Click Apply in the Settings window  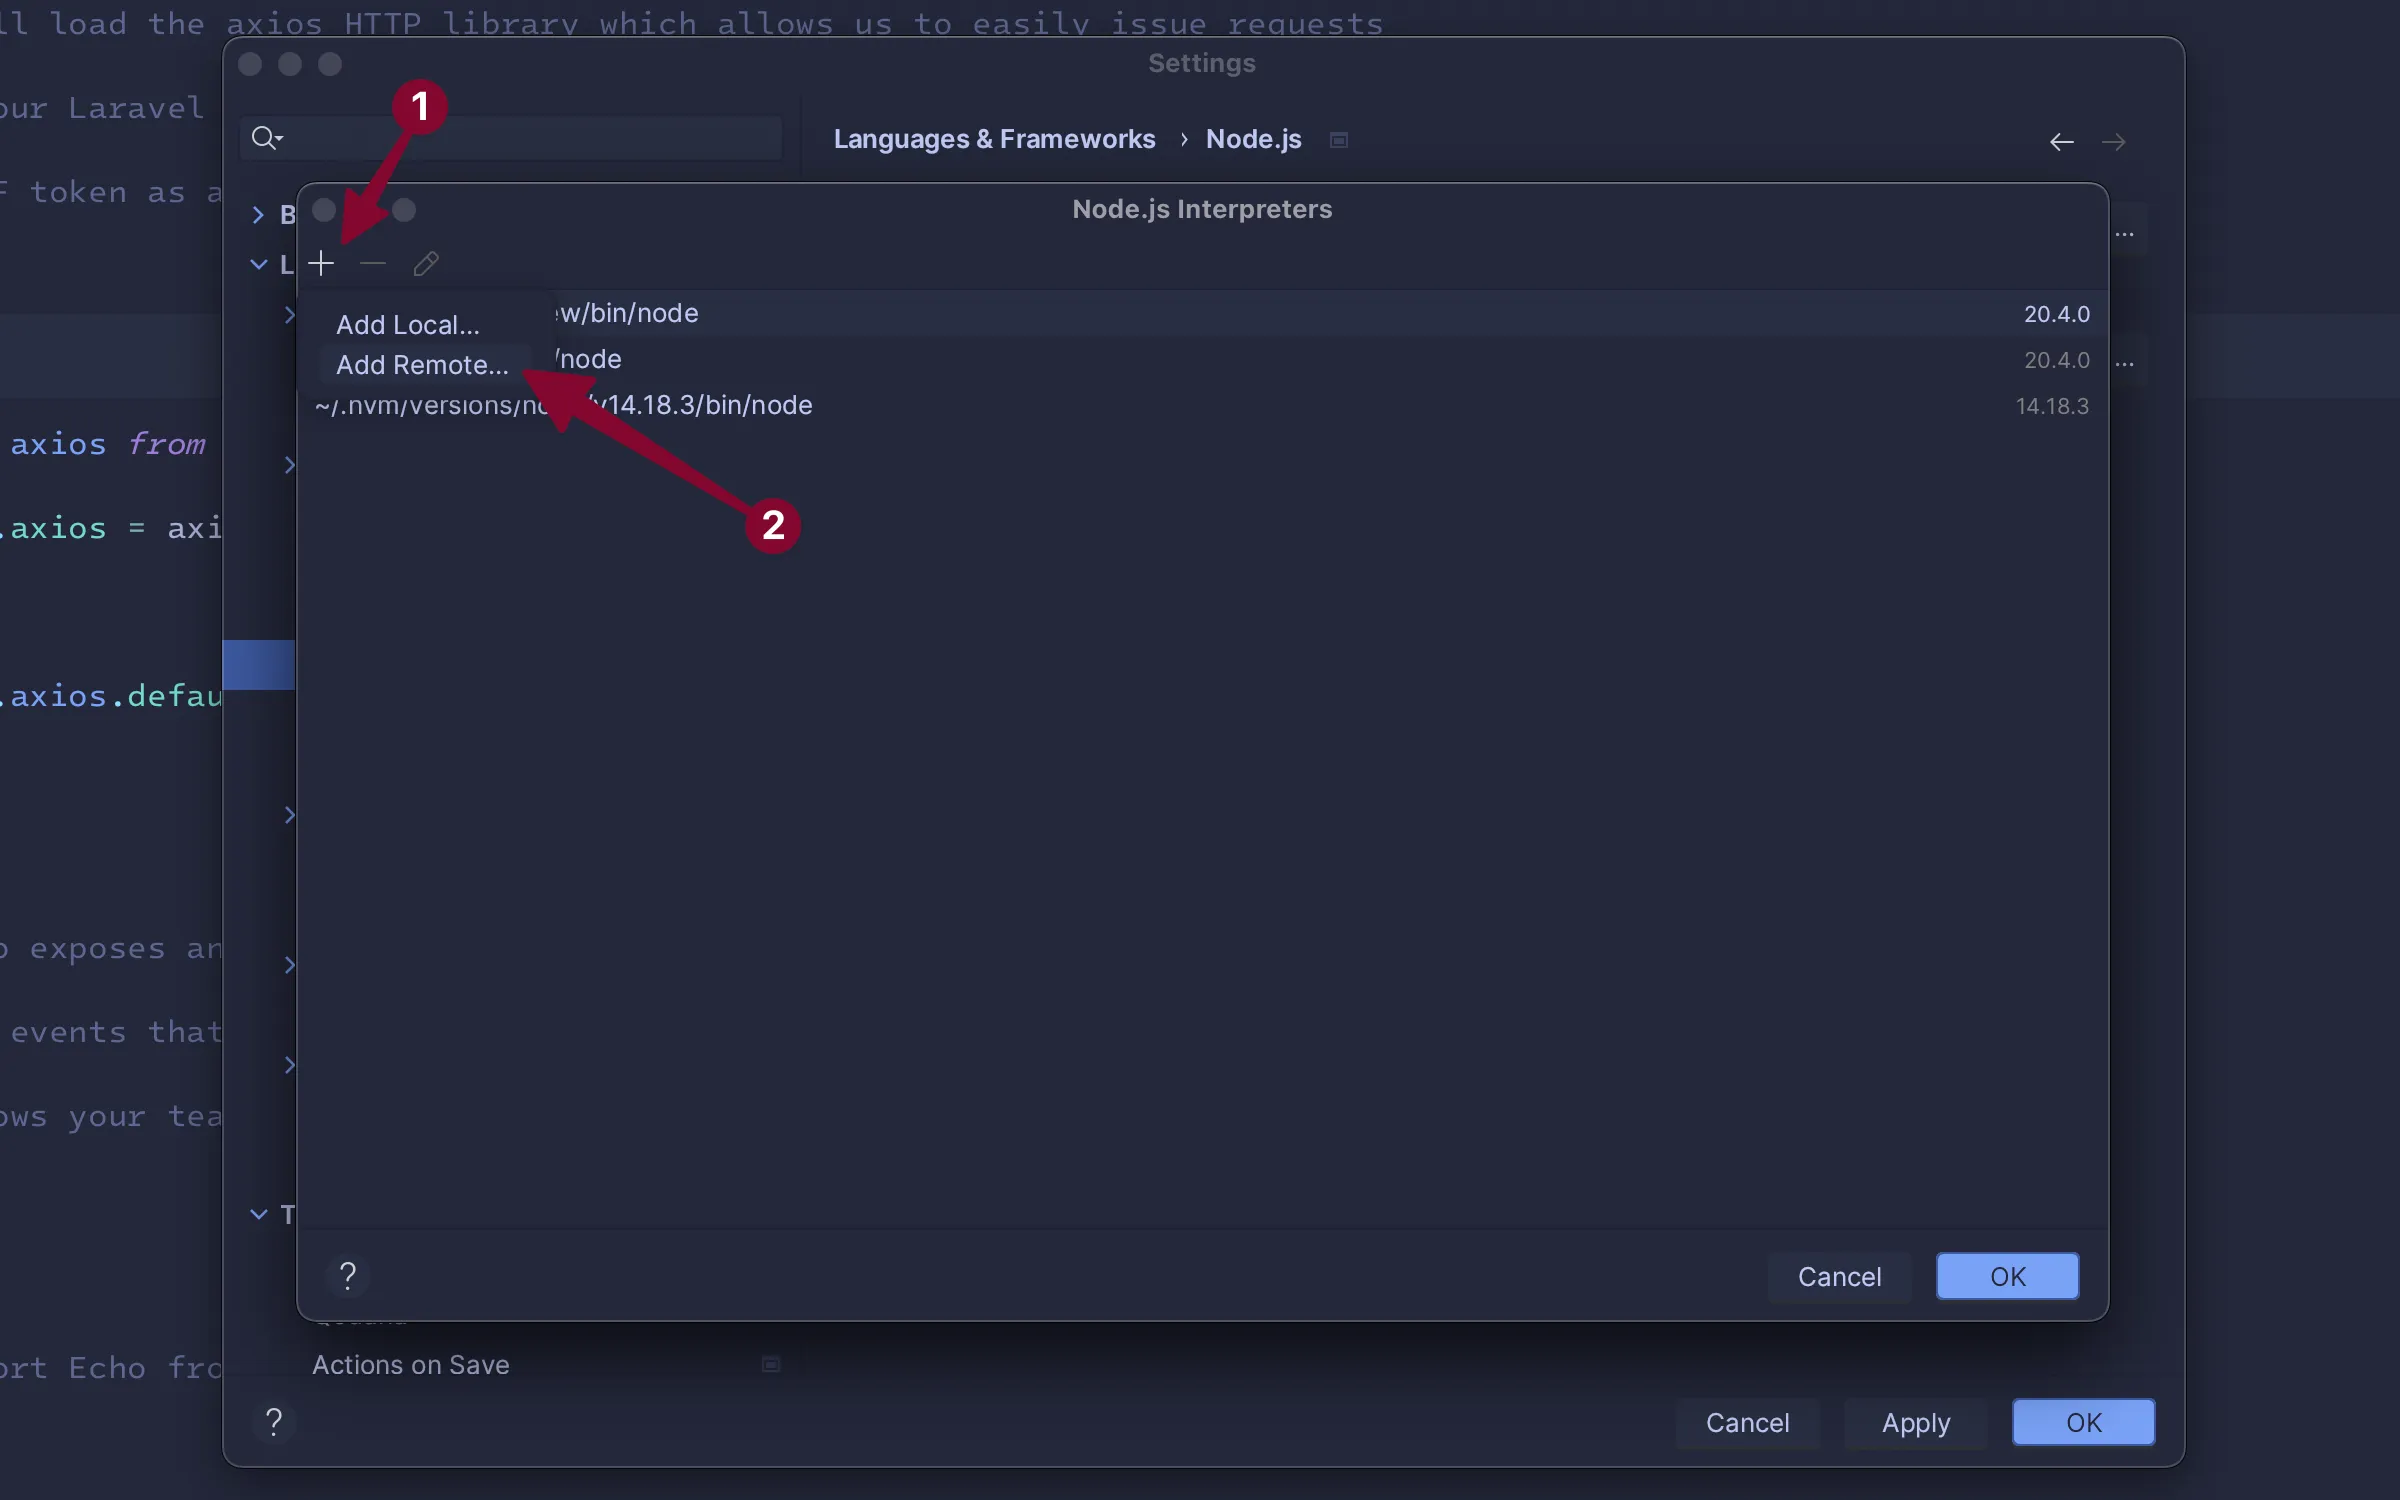point(1915,1423)
